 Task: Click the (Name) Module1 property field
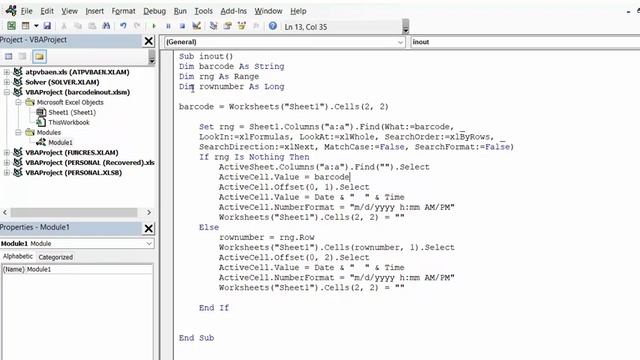[x=78, y=269]
